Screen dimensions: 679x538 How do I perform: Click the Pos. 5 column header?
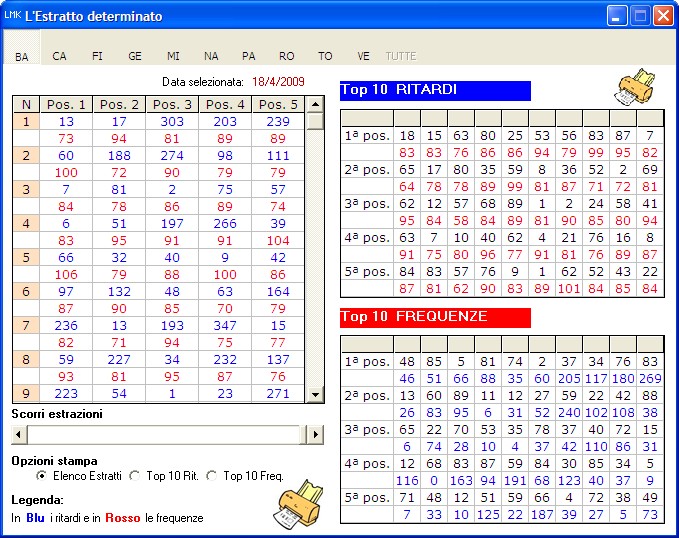pyautogui.click(x=278, y=104)
